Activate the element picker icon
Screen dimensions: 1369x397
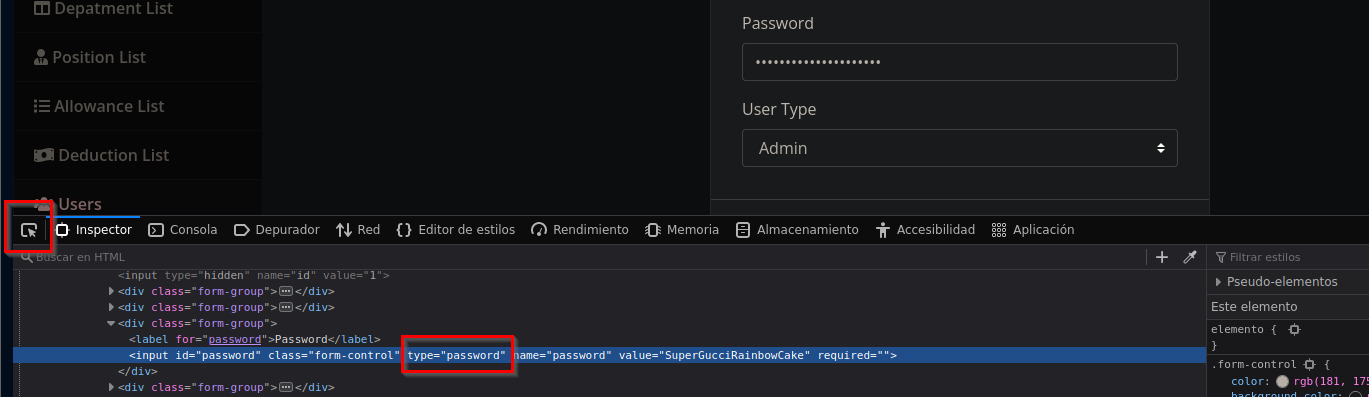pyautogui.click(x=29, y=229)
